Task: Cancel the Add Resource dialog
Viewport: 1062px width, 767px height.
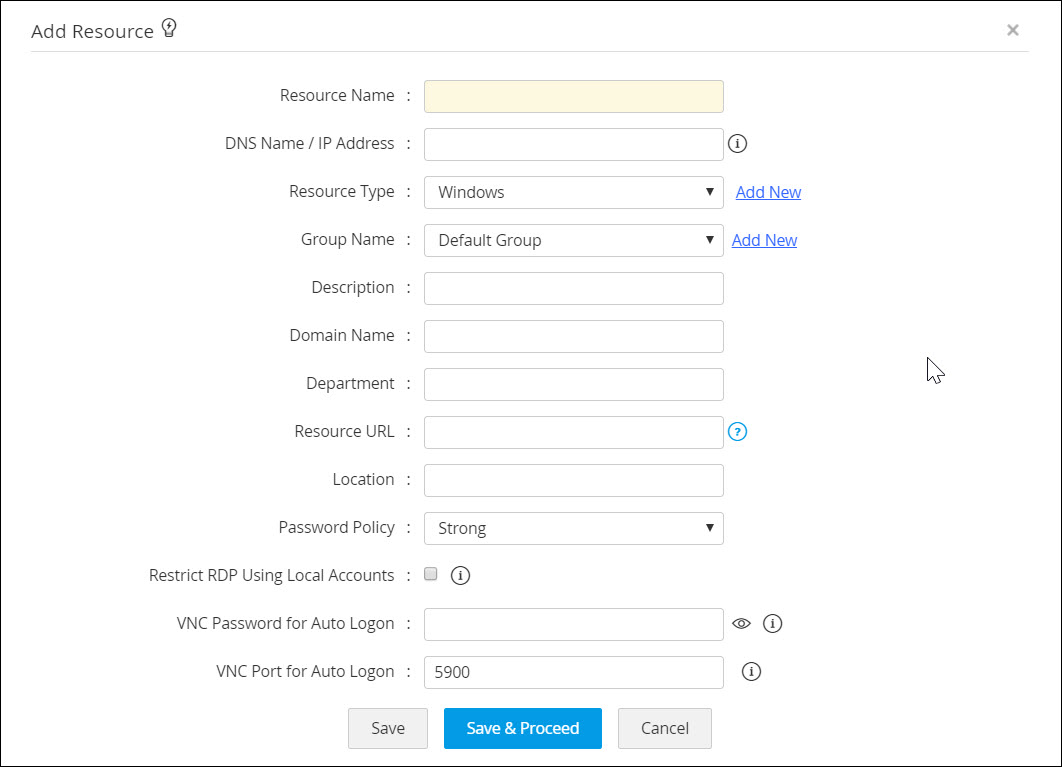Action: tap(664, 728)
